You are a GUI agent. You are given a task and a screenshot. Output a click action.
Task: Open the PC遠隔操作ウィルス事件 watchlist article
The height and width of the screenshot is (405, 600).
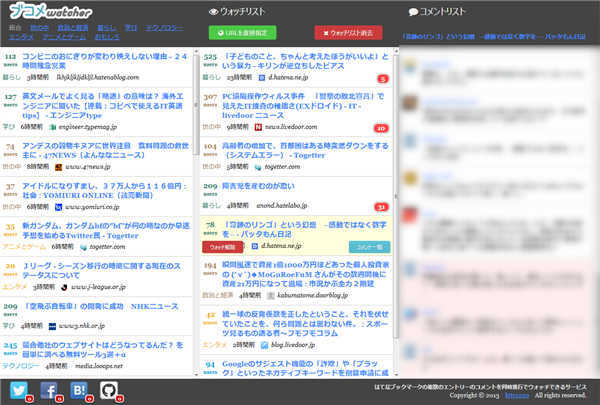(x=303, y=106)
